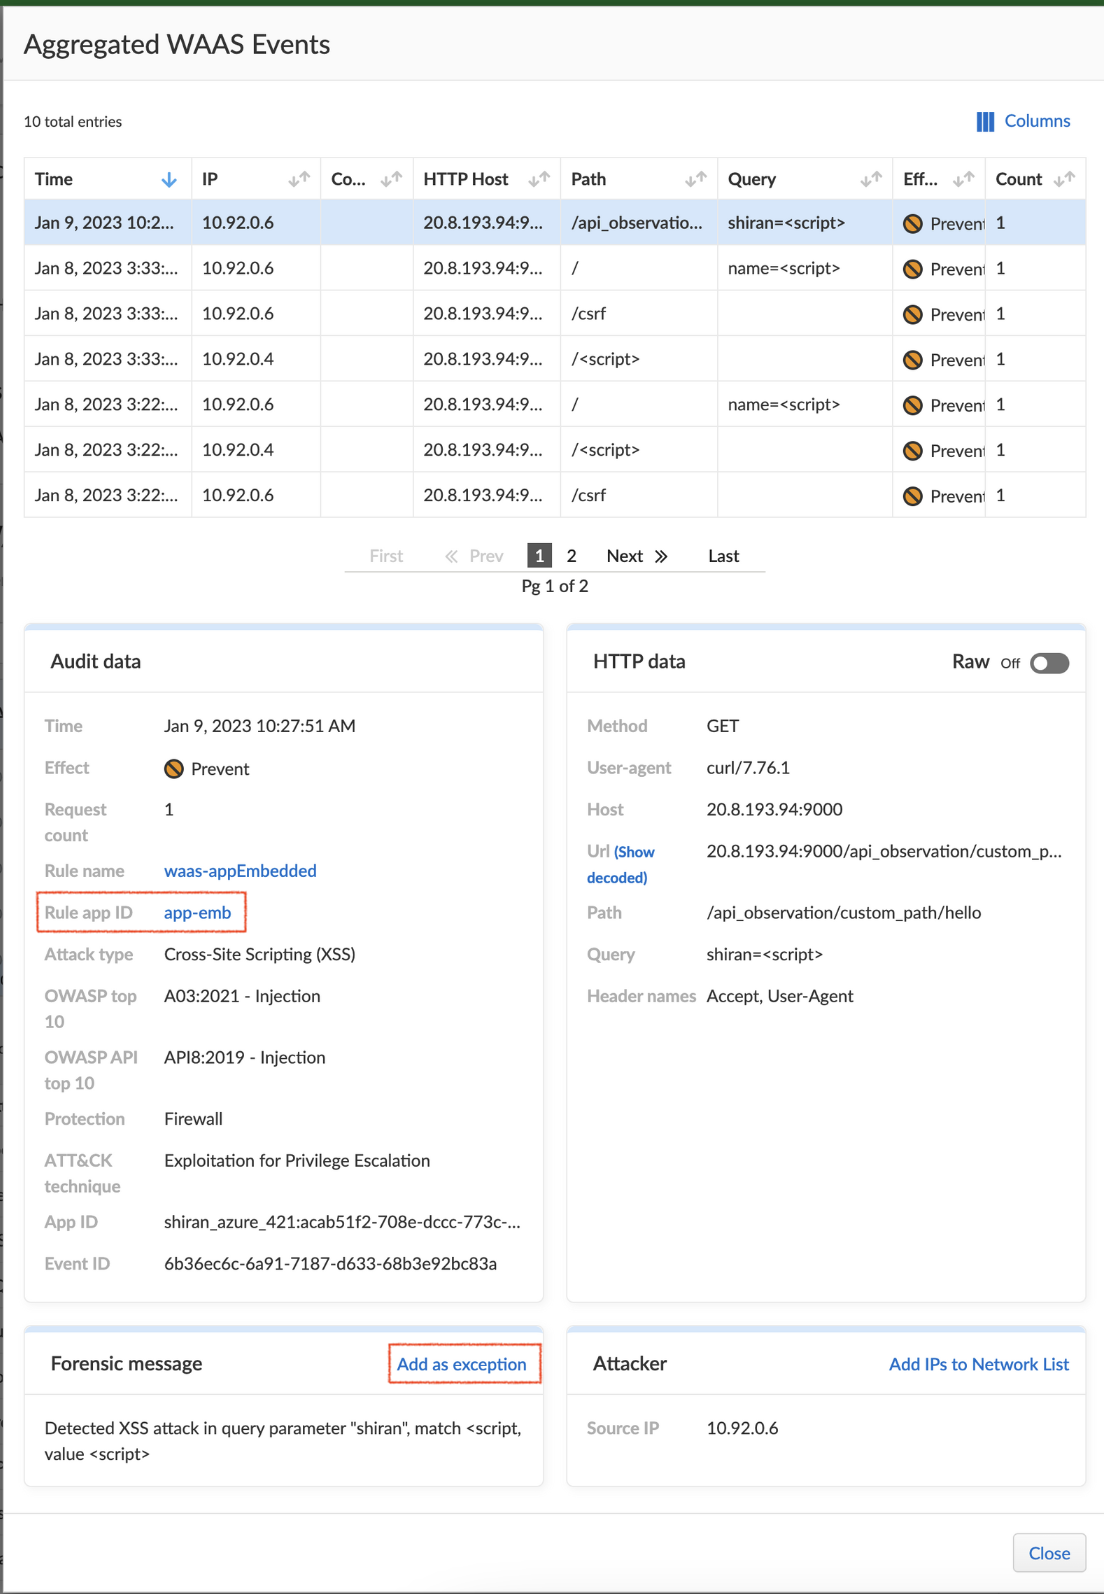
Task: Open the waas-appEmbedded rule link
Action: 240,871
